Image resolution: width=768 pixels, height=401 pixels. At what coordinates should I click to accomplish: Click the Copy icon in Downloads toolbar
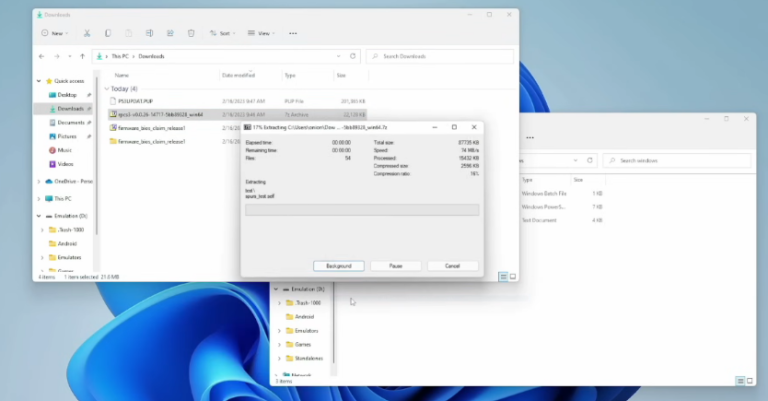(108, 33)
